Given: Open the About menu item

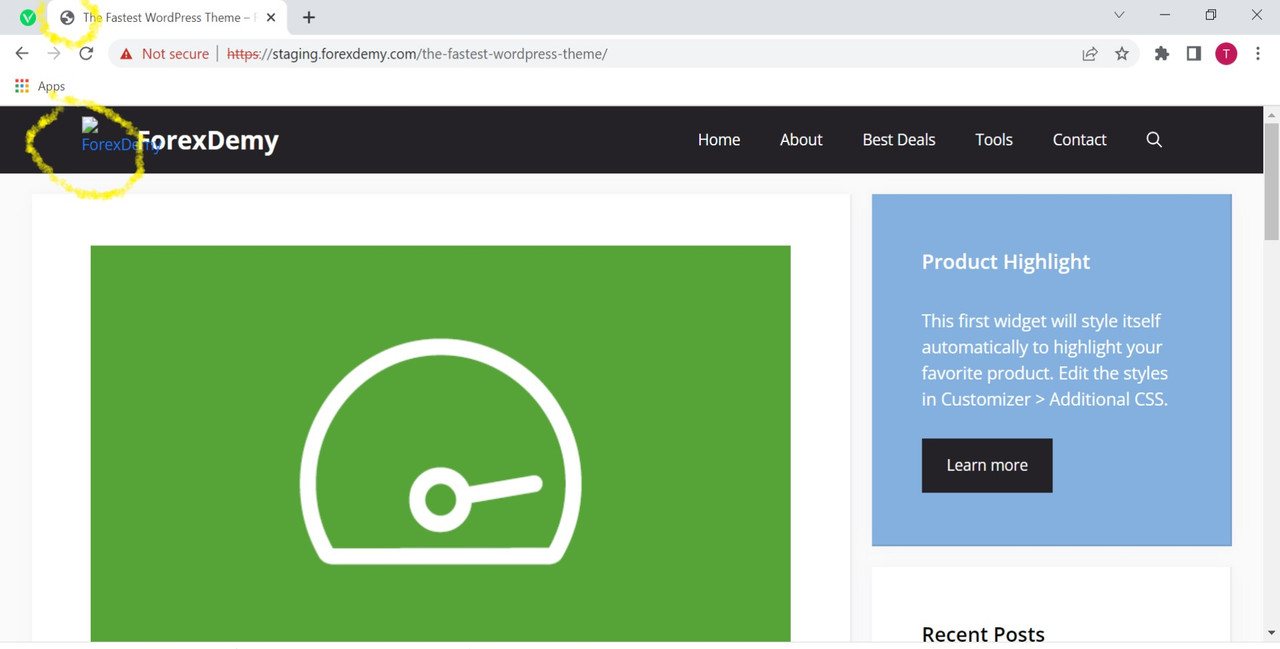Looking at the screenshot, I should tap(801, 140).
